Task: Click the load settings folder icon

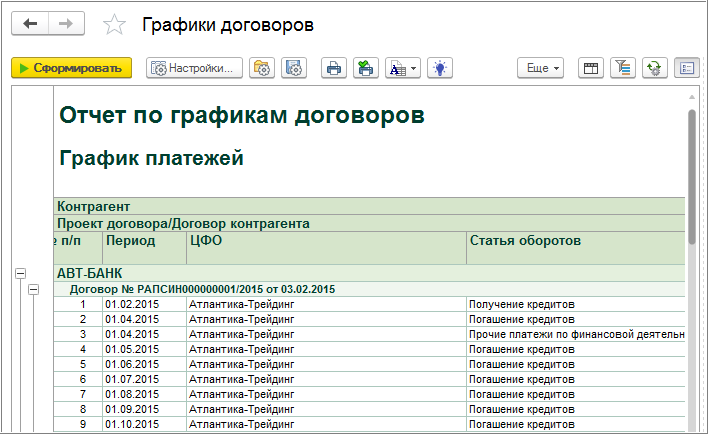Action: (262, 68)
